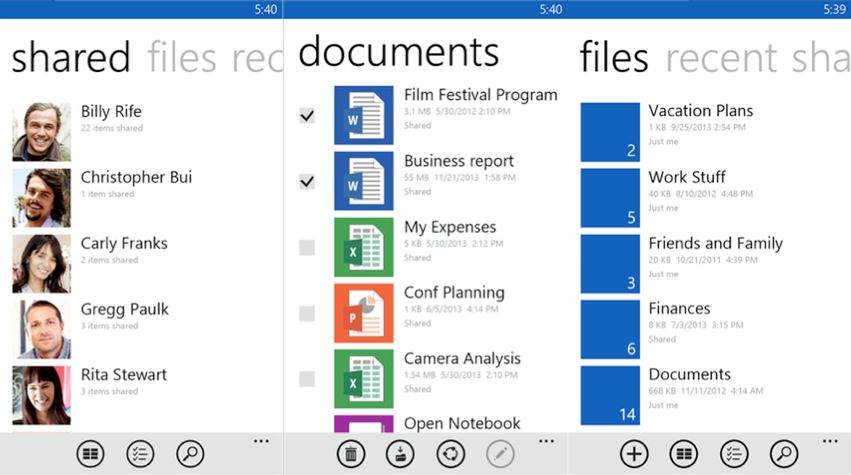This screenshot has width=851, height=475.
Task: Open more options dots in shared screen
Action: pyautogui.click(x=261, y=441)
